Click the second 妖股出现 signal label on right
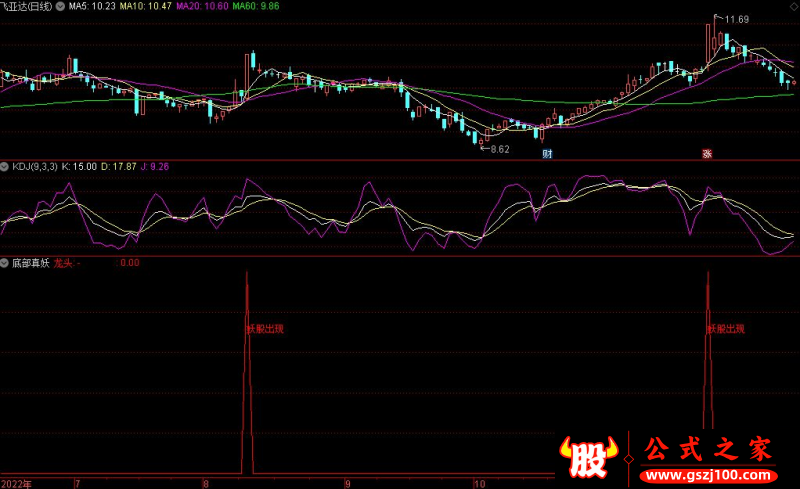The width and height of the screenshot is (800, 489). click(726, 328)
